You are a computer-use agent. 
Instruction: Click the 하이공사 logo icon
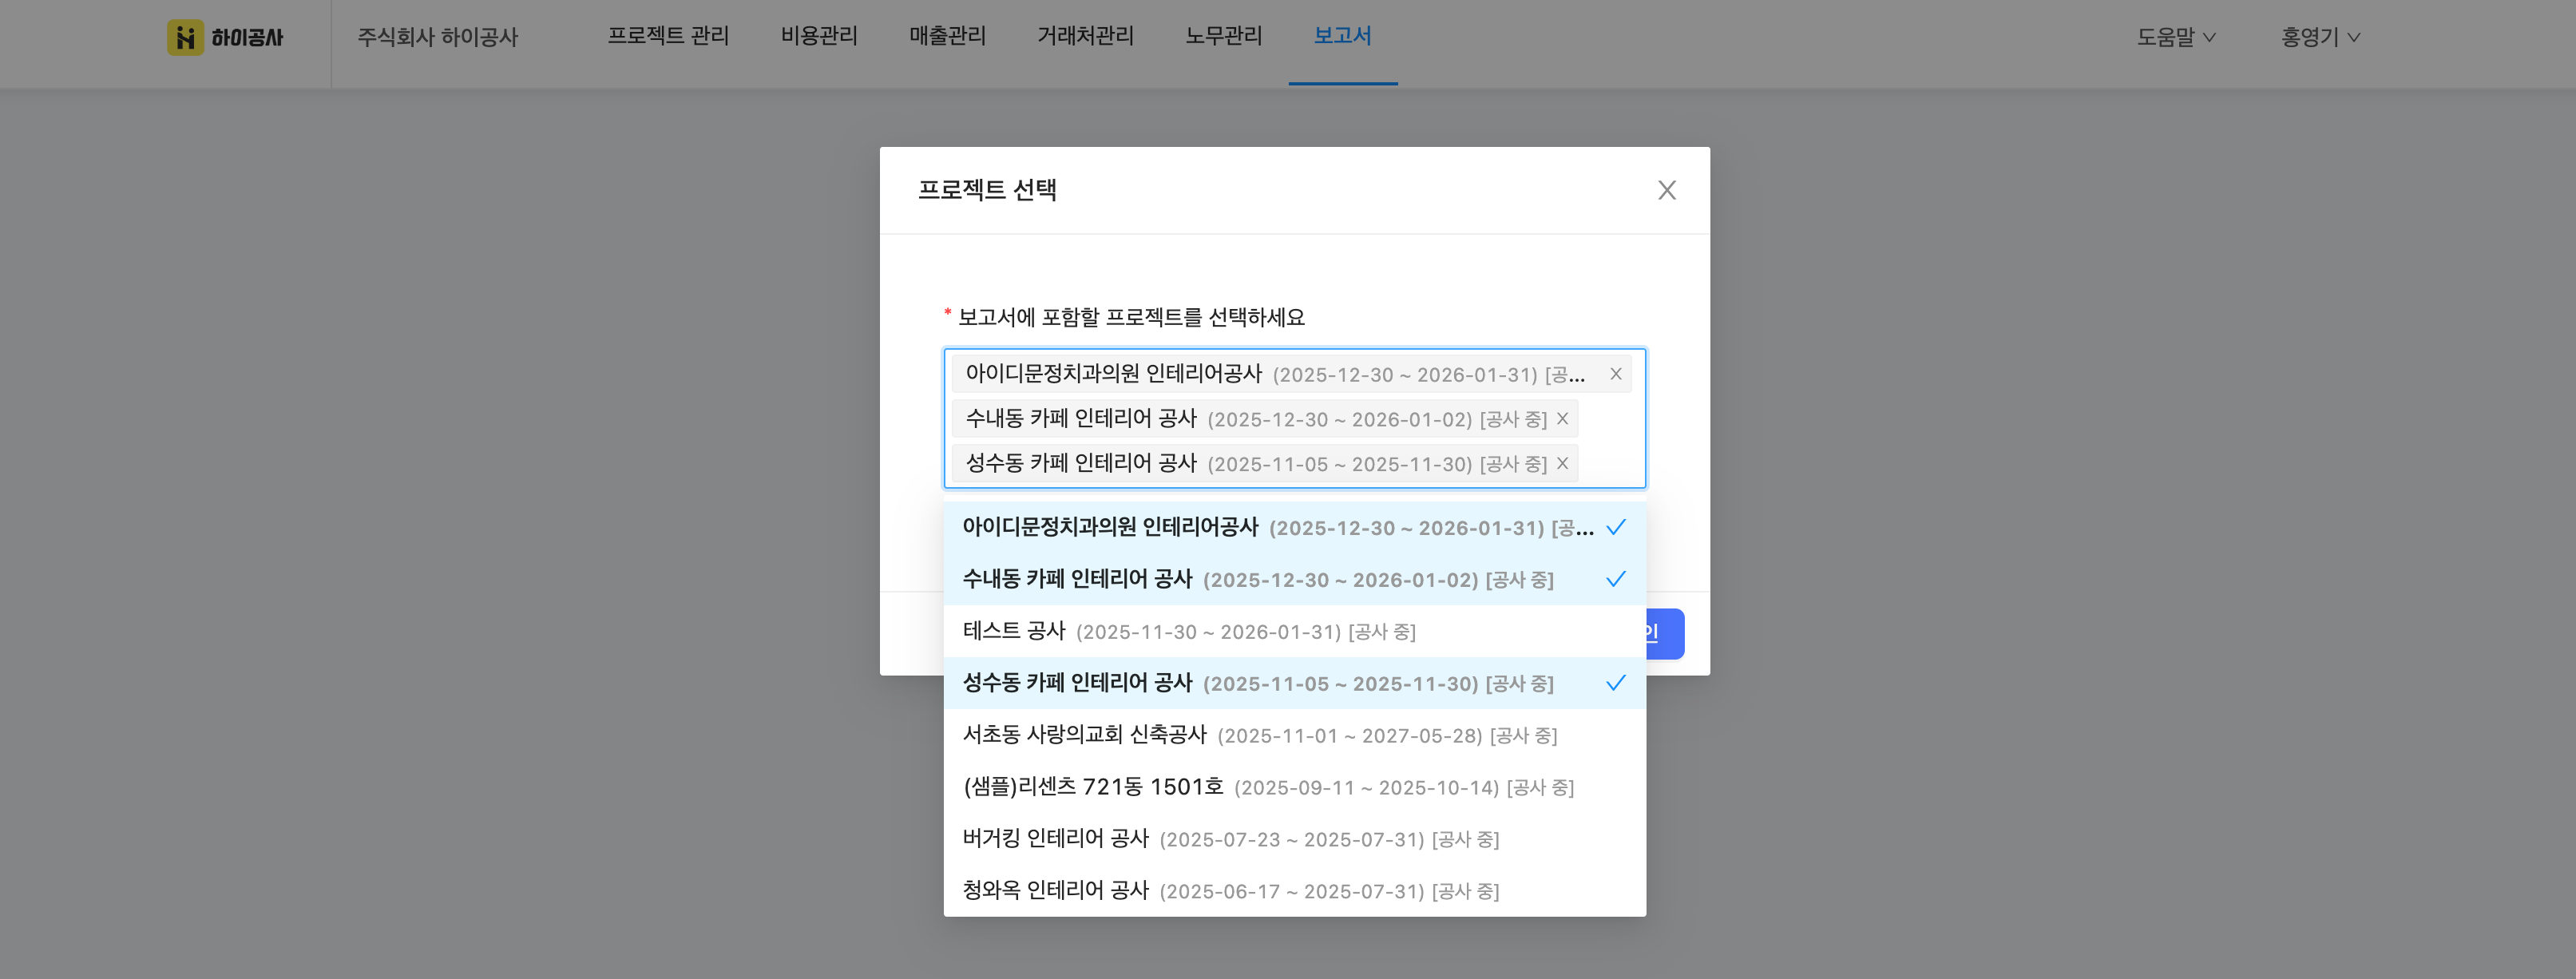click(185, 37)
